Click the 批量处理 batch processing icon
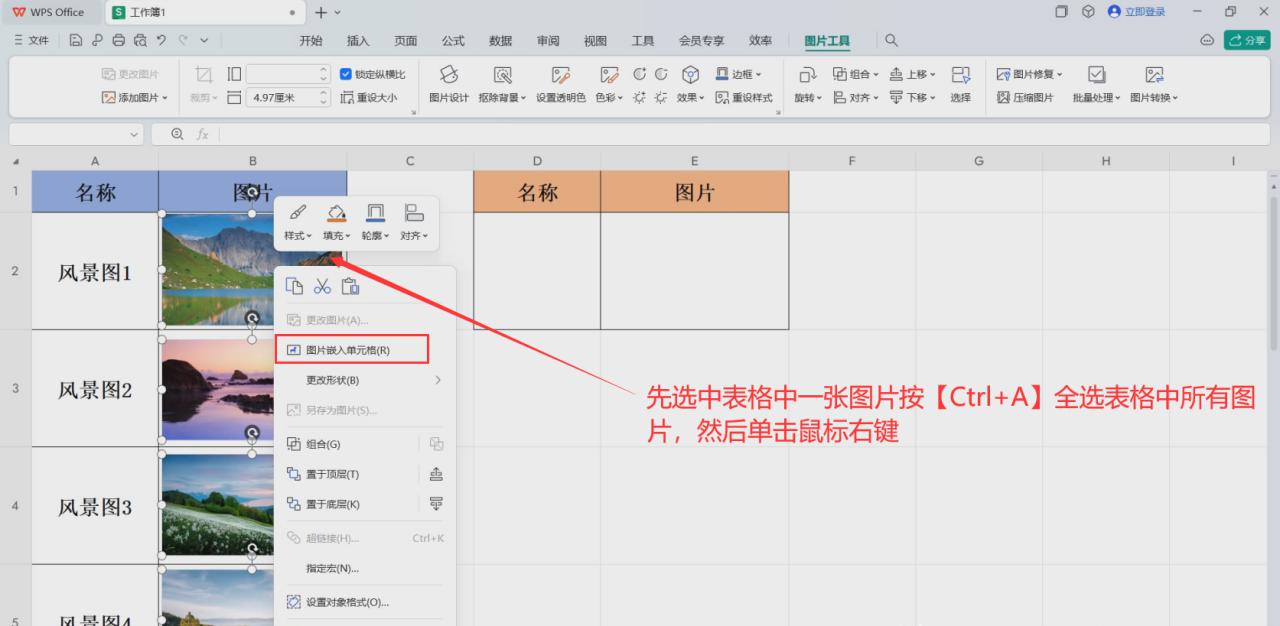1280x626 pixels. [x=1096, y=85]
